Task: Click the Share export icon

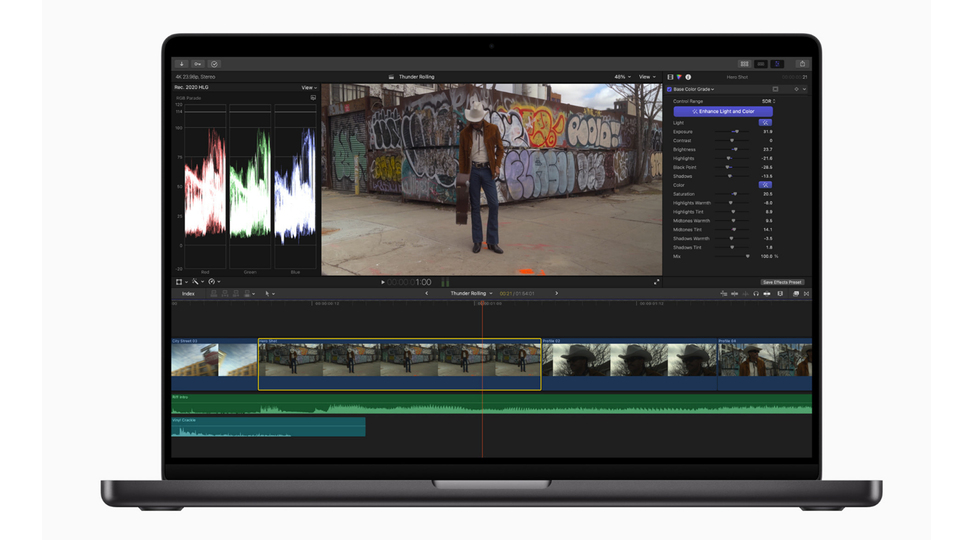Action: 801,64
